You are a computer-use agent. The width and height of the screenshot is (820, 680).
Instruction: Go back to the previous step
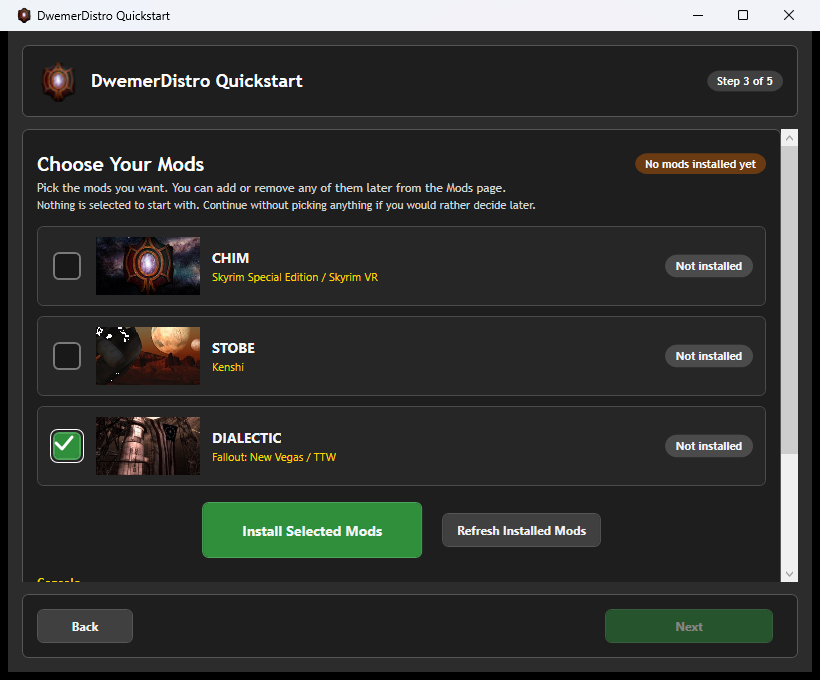tap(85, 626)
